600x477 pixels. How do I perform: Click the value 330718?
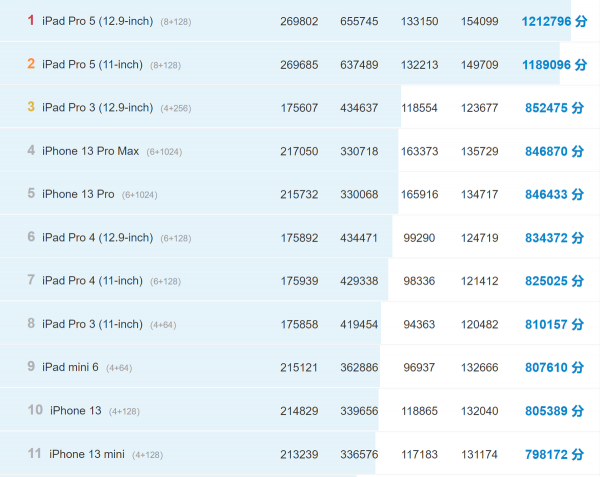(359, 151)
